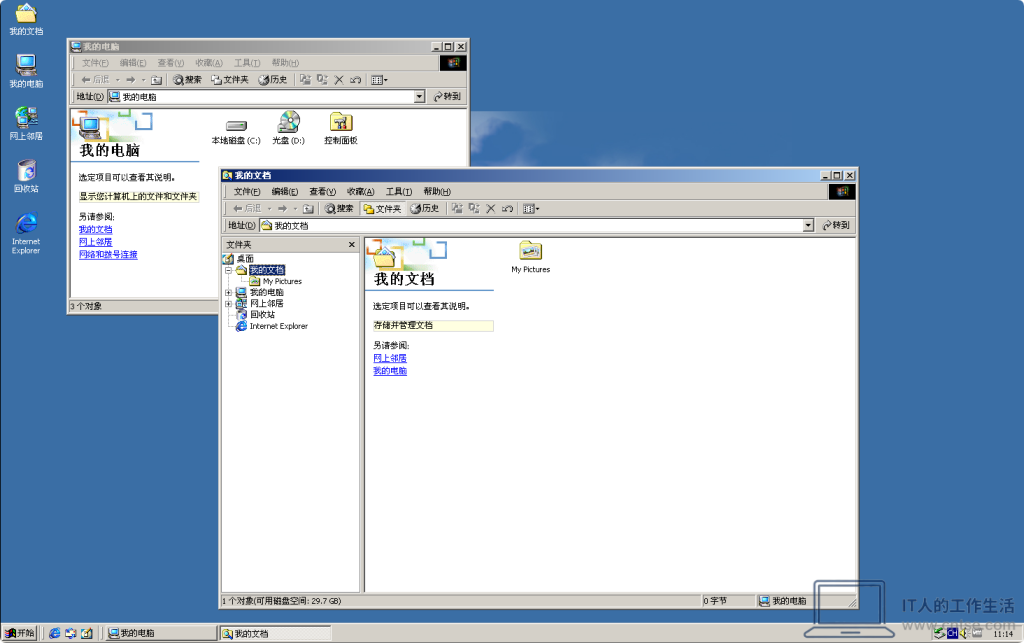Click Delete X icon in 我的电脑 toolbar
Screen dimensions: 1024x643
click(339, 80)
